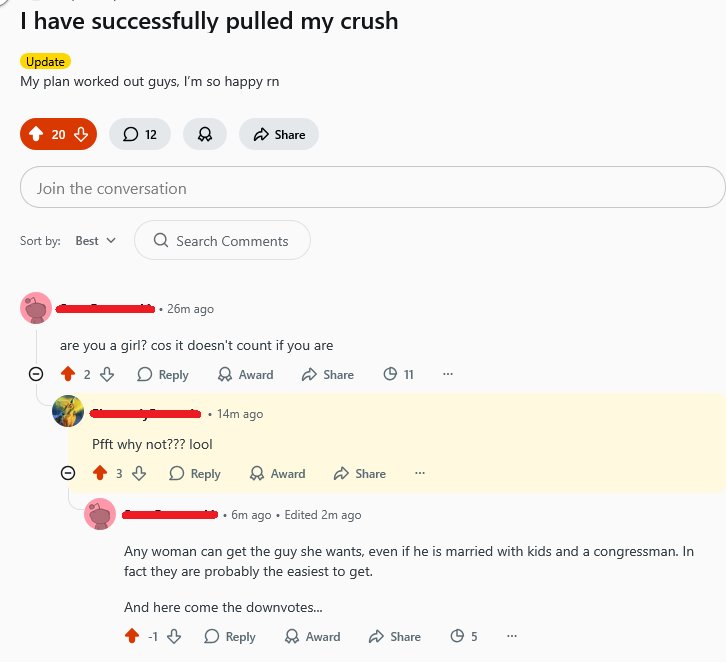Click the Update flair tag
726x662 pixels.
point(45,62)
